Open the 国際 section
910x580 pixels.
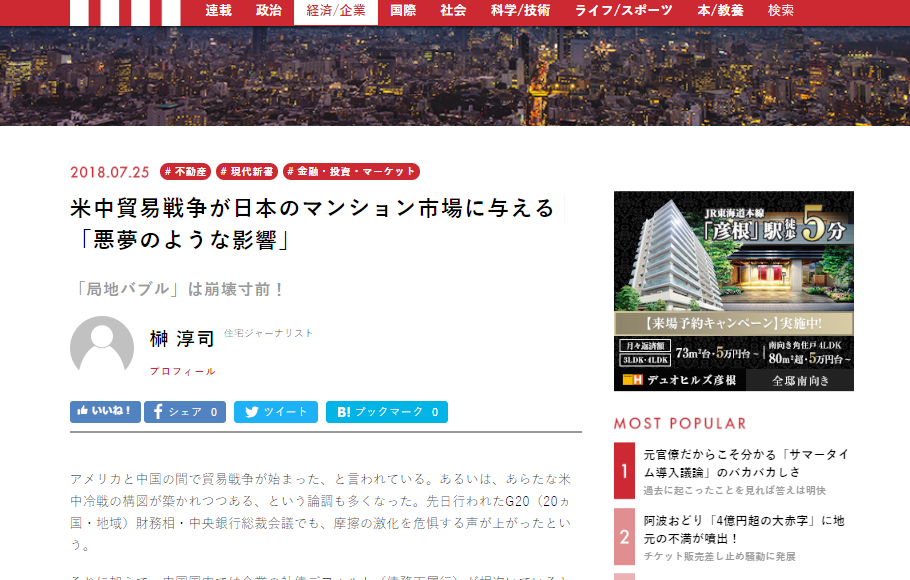click(x=403, y=11)
